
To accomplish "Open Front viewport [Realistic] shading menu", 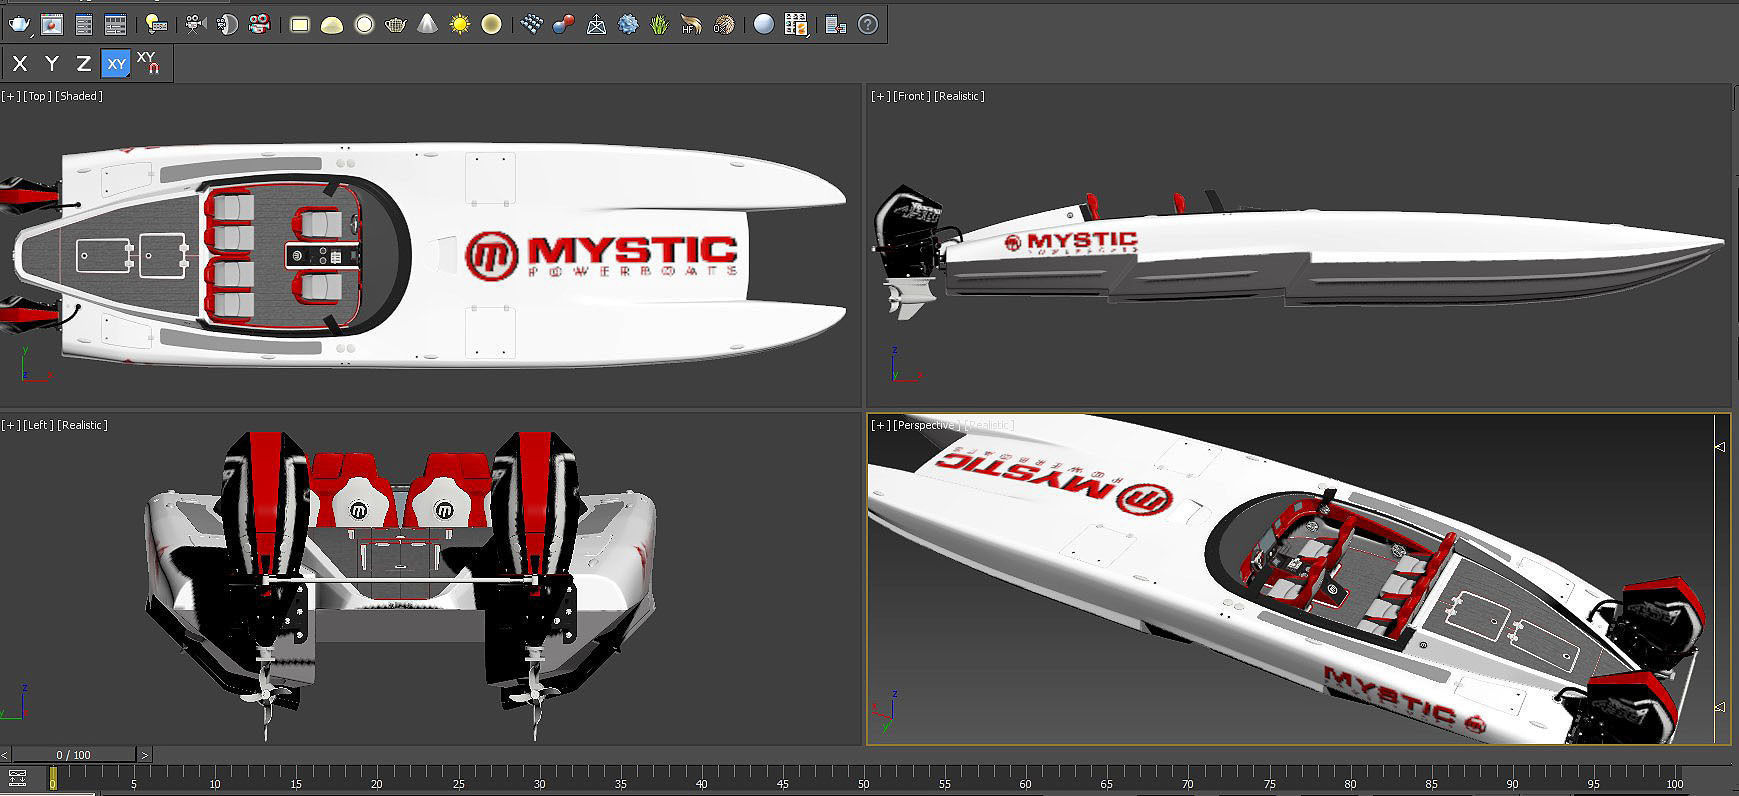I will pyautogui.click(x=959, y=96).
